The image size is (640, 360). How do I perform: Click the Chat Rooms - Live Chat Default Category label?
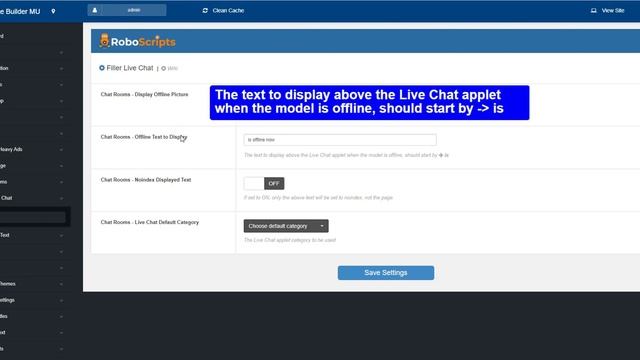(x=150, y=222)
